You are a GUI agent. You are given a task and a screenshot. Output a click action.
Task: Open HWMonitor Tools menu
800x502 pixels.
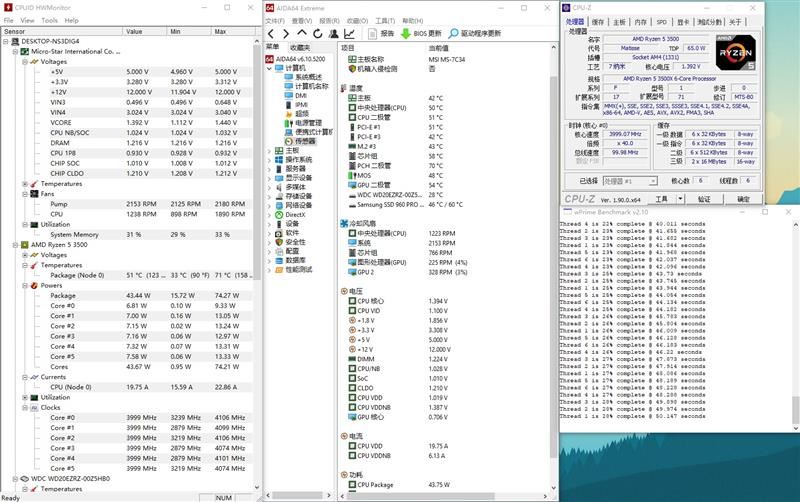click(49, 20)
